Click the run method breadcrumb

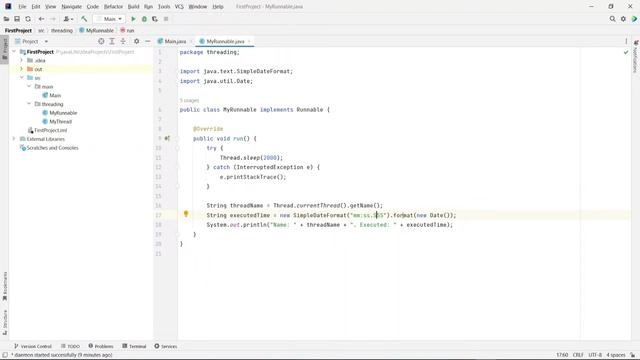click(127, 30)
